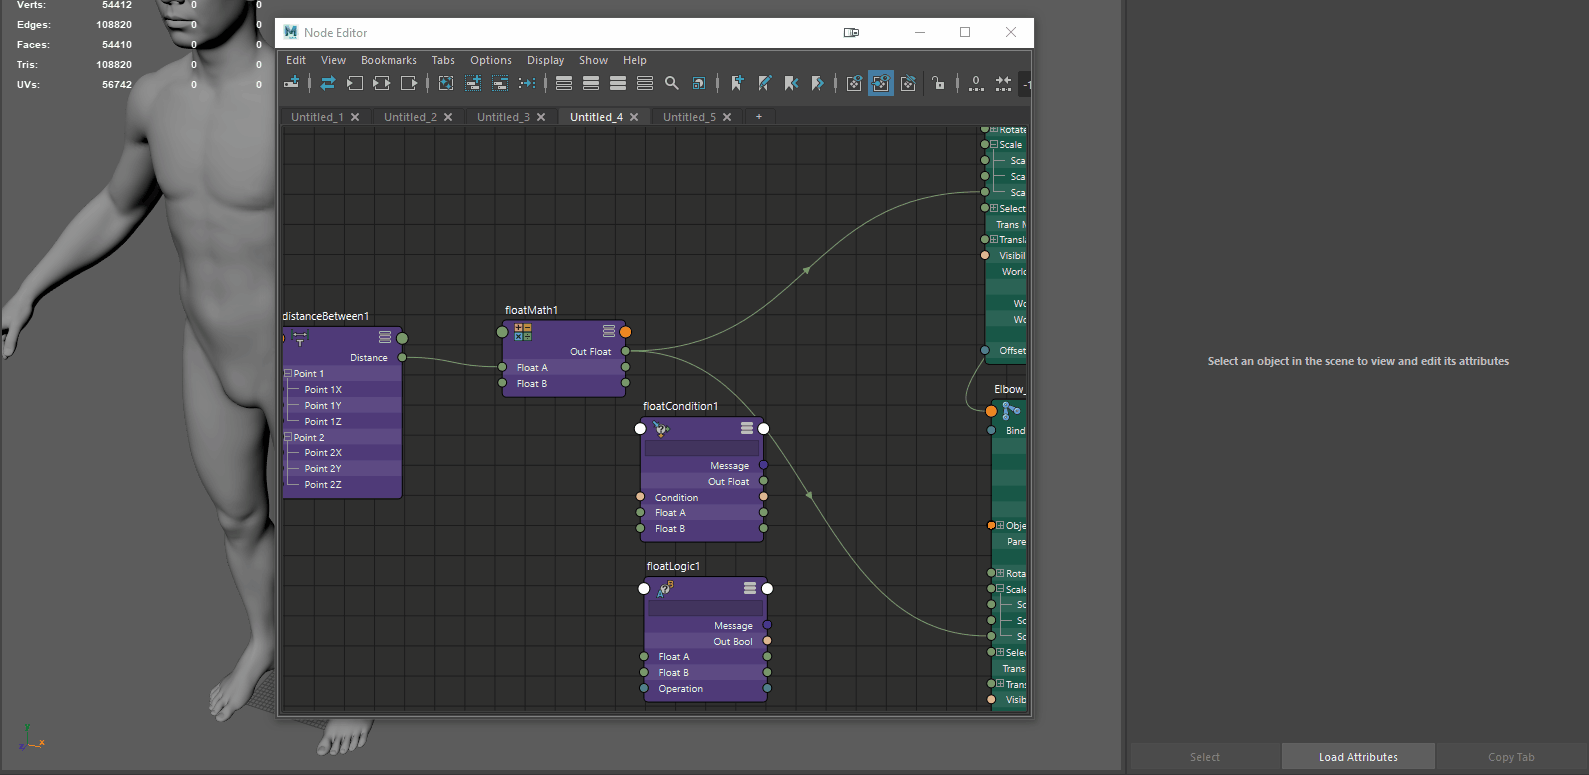1589x775 pixels.
Task: Open the magnifier search icon
Action: tap(672, 83)
